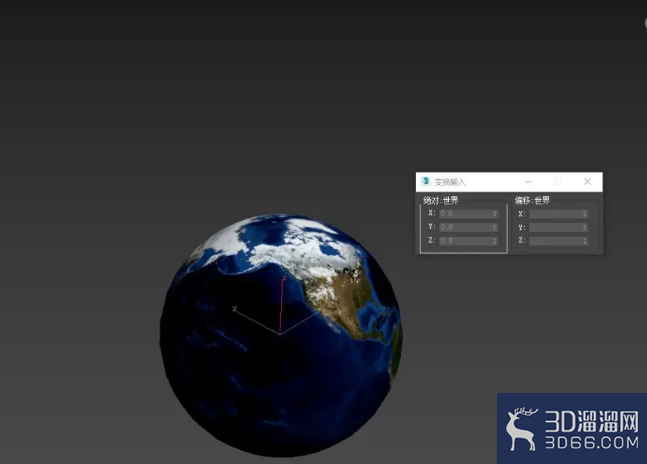This screenshot has height=464, width=647.
Task: Click the 绝对:世界 group label
Action: 441,200
